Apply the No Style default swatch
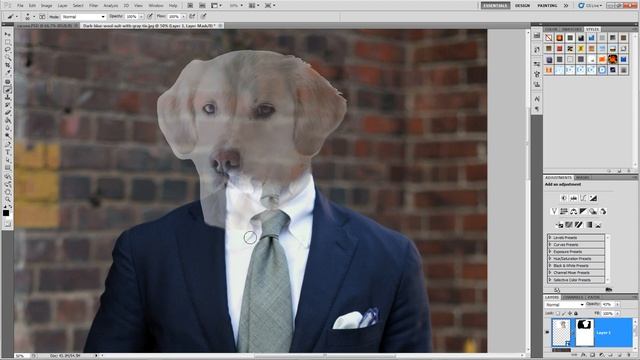The height and width of the screenshot is (360, 640). 549,38
